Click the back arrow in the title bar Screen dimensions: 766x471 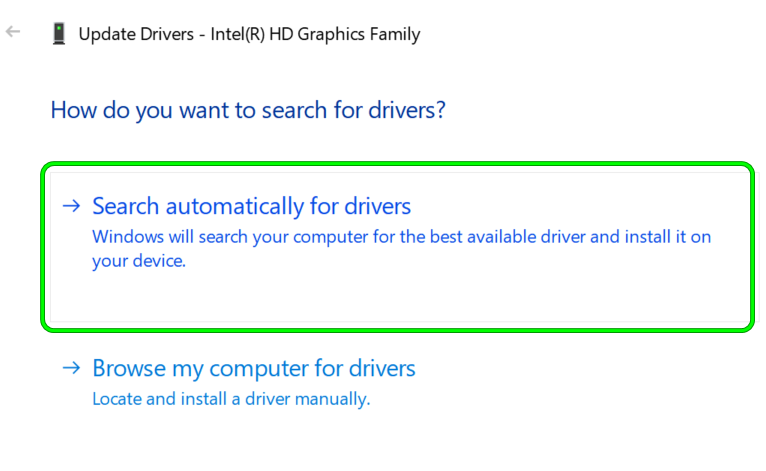point(13,32)
